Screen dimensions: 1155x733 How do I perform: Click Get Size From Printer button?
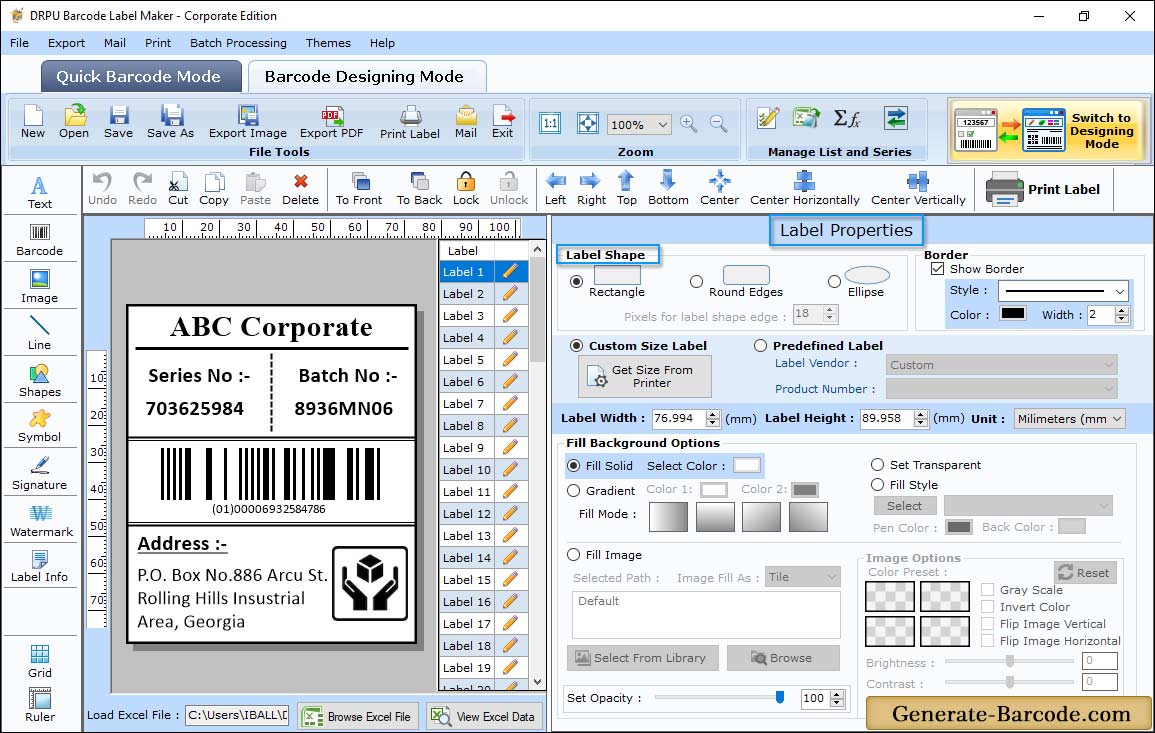pyautogui.click(x=645, y=376)
